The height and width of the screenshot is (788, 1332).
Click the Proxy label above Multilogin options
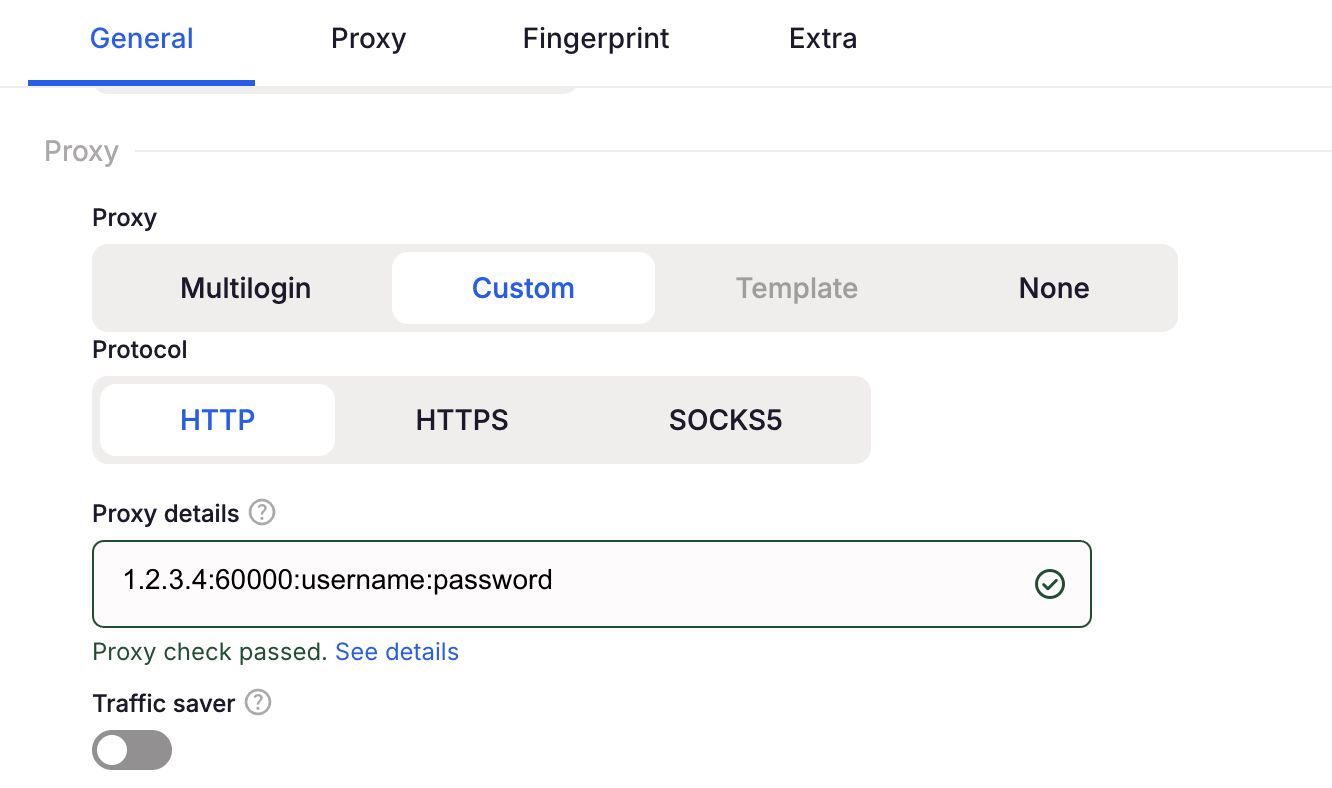(x=125, y=218)
